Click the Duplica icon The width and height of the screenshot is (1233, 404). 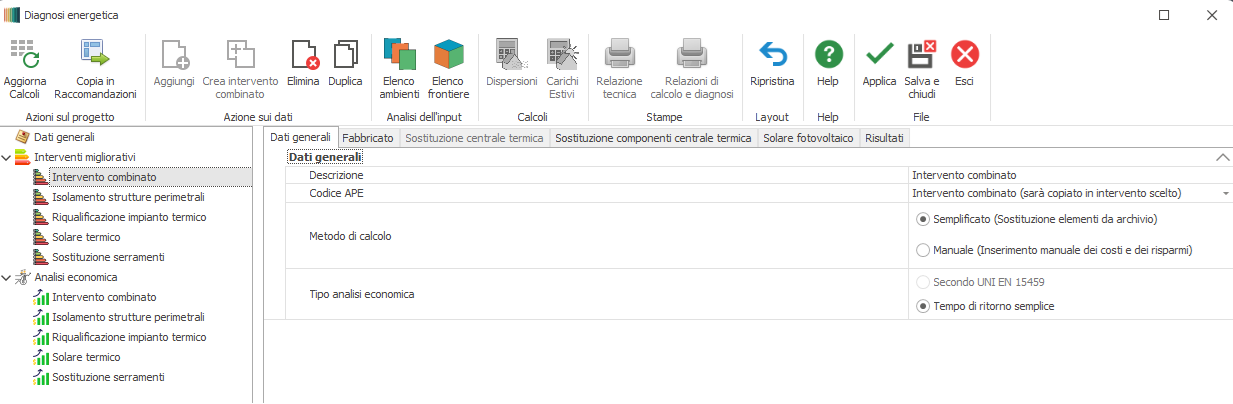[x=345, y=54]
